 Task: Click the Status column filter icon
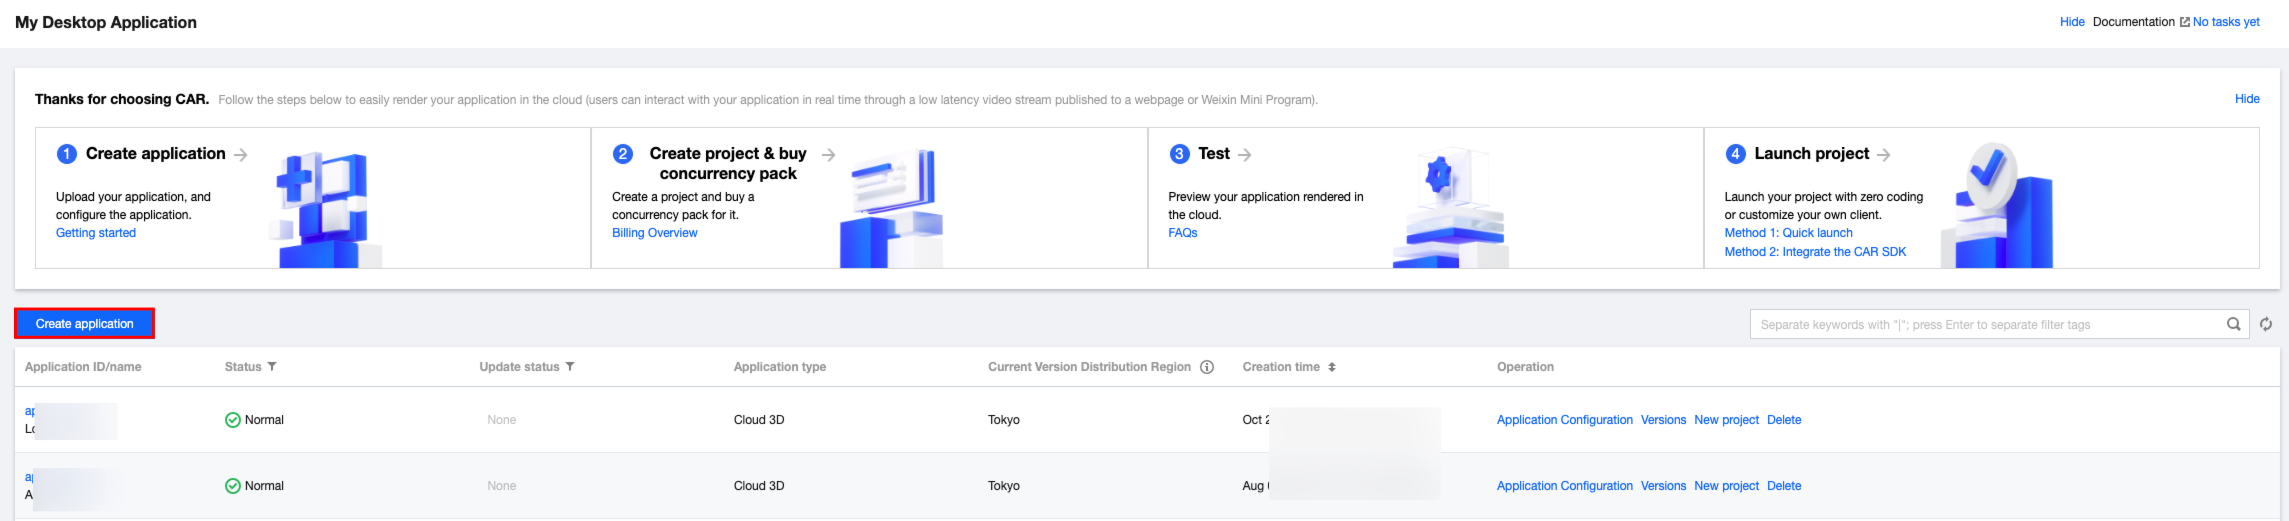pos(272,367)
